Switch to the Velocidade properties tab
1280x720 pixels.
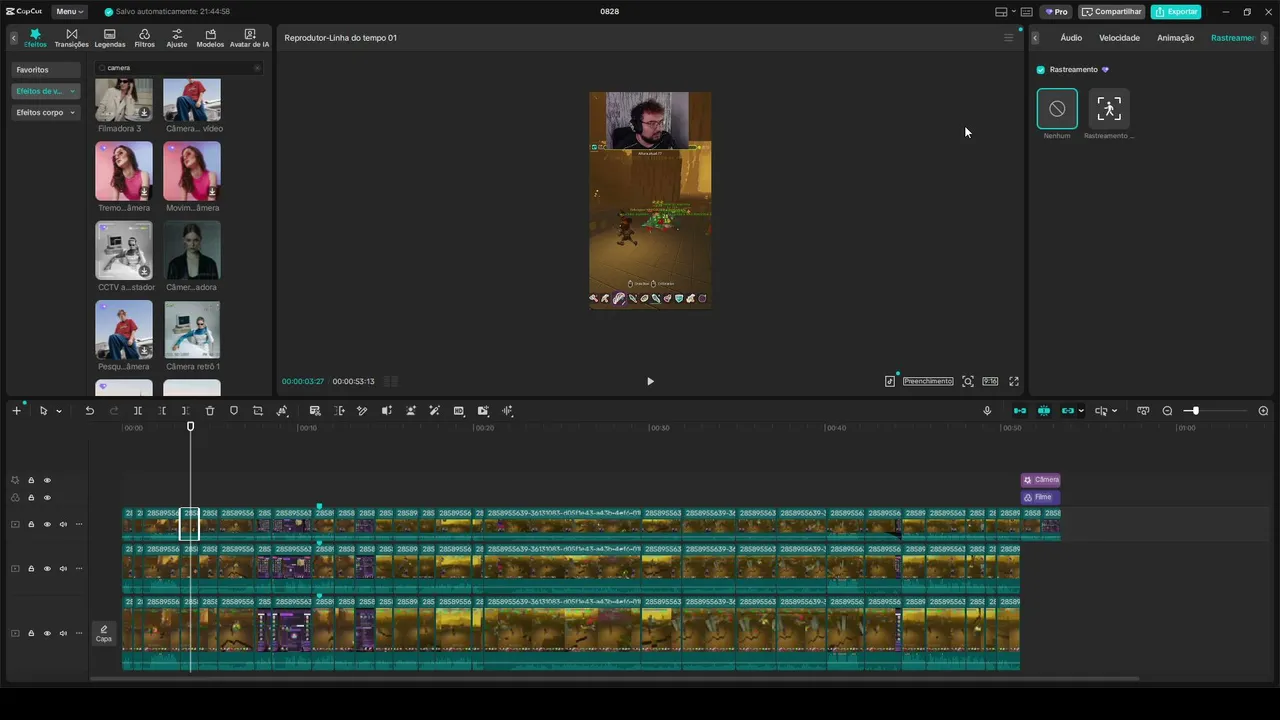(x=1119, y=38)
